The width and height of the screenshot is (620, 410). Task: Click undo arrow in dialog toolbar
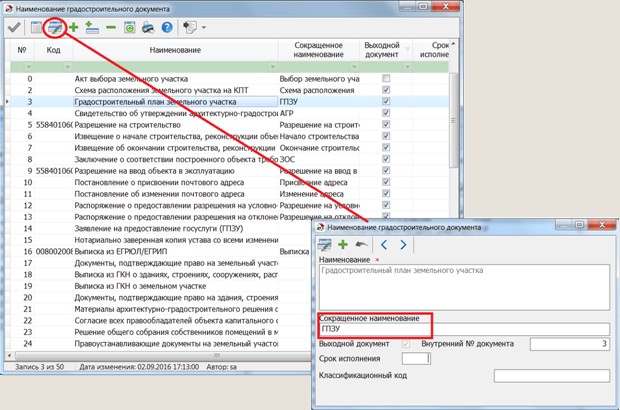tap(361, 244)
